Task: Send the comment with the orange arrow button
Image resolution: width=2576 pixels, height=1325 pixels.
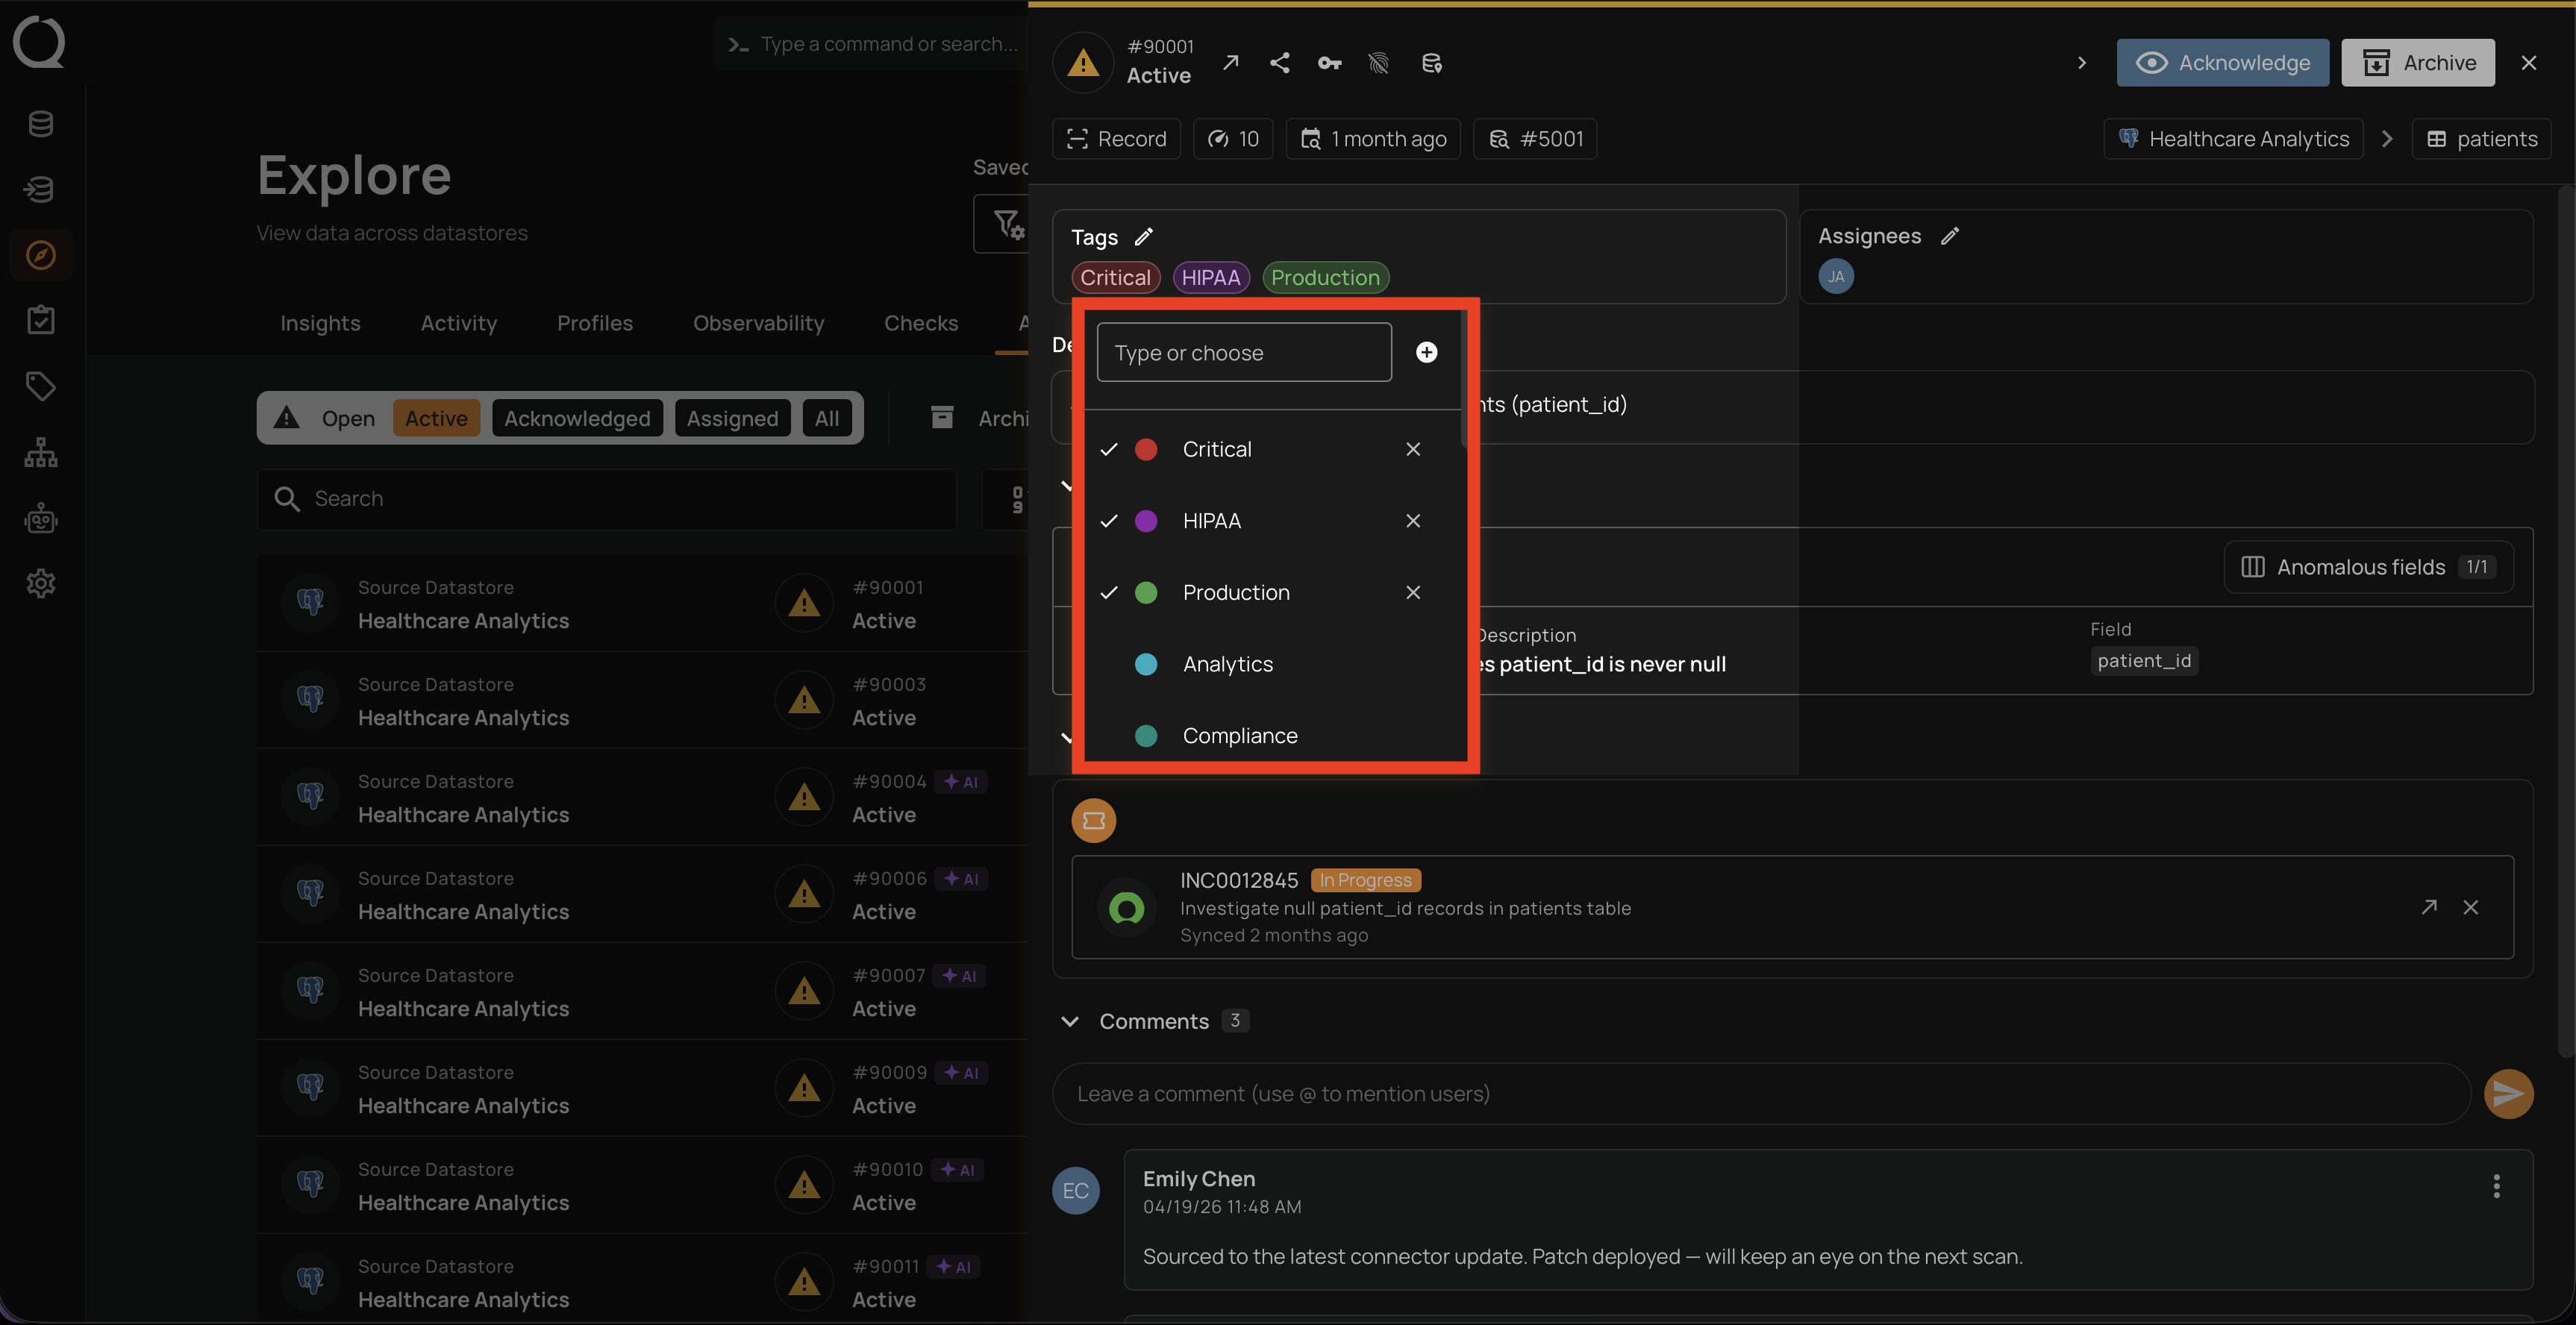Action: click(2508, 1094)
